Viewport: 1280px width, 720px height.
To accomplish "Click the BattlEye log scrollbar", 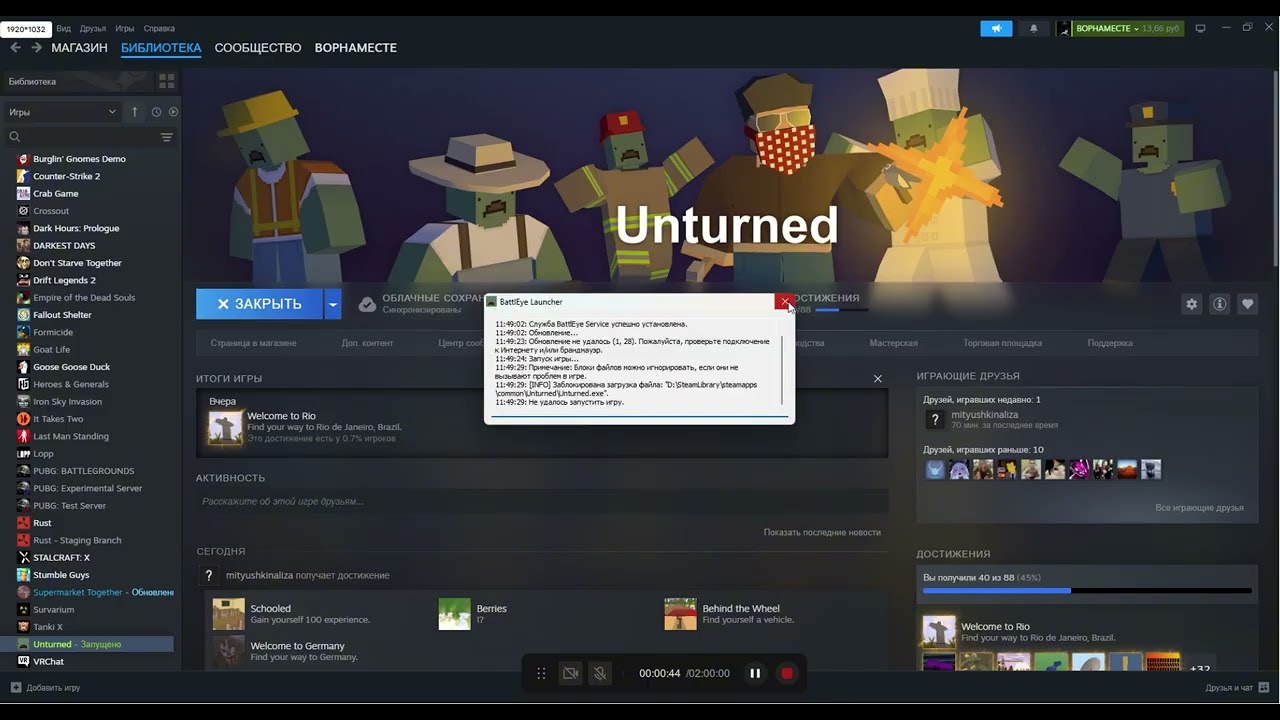I will [783, 370].
